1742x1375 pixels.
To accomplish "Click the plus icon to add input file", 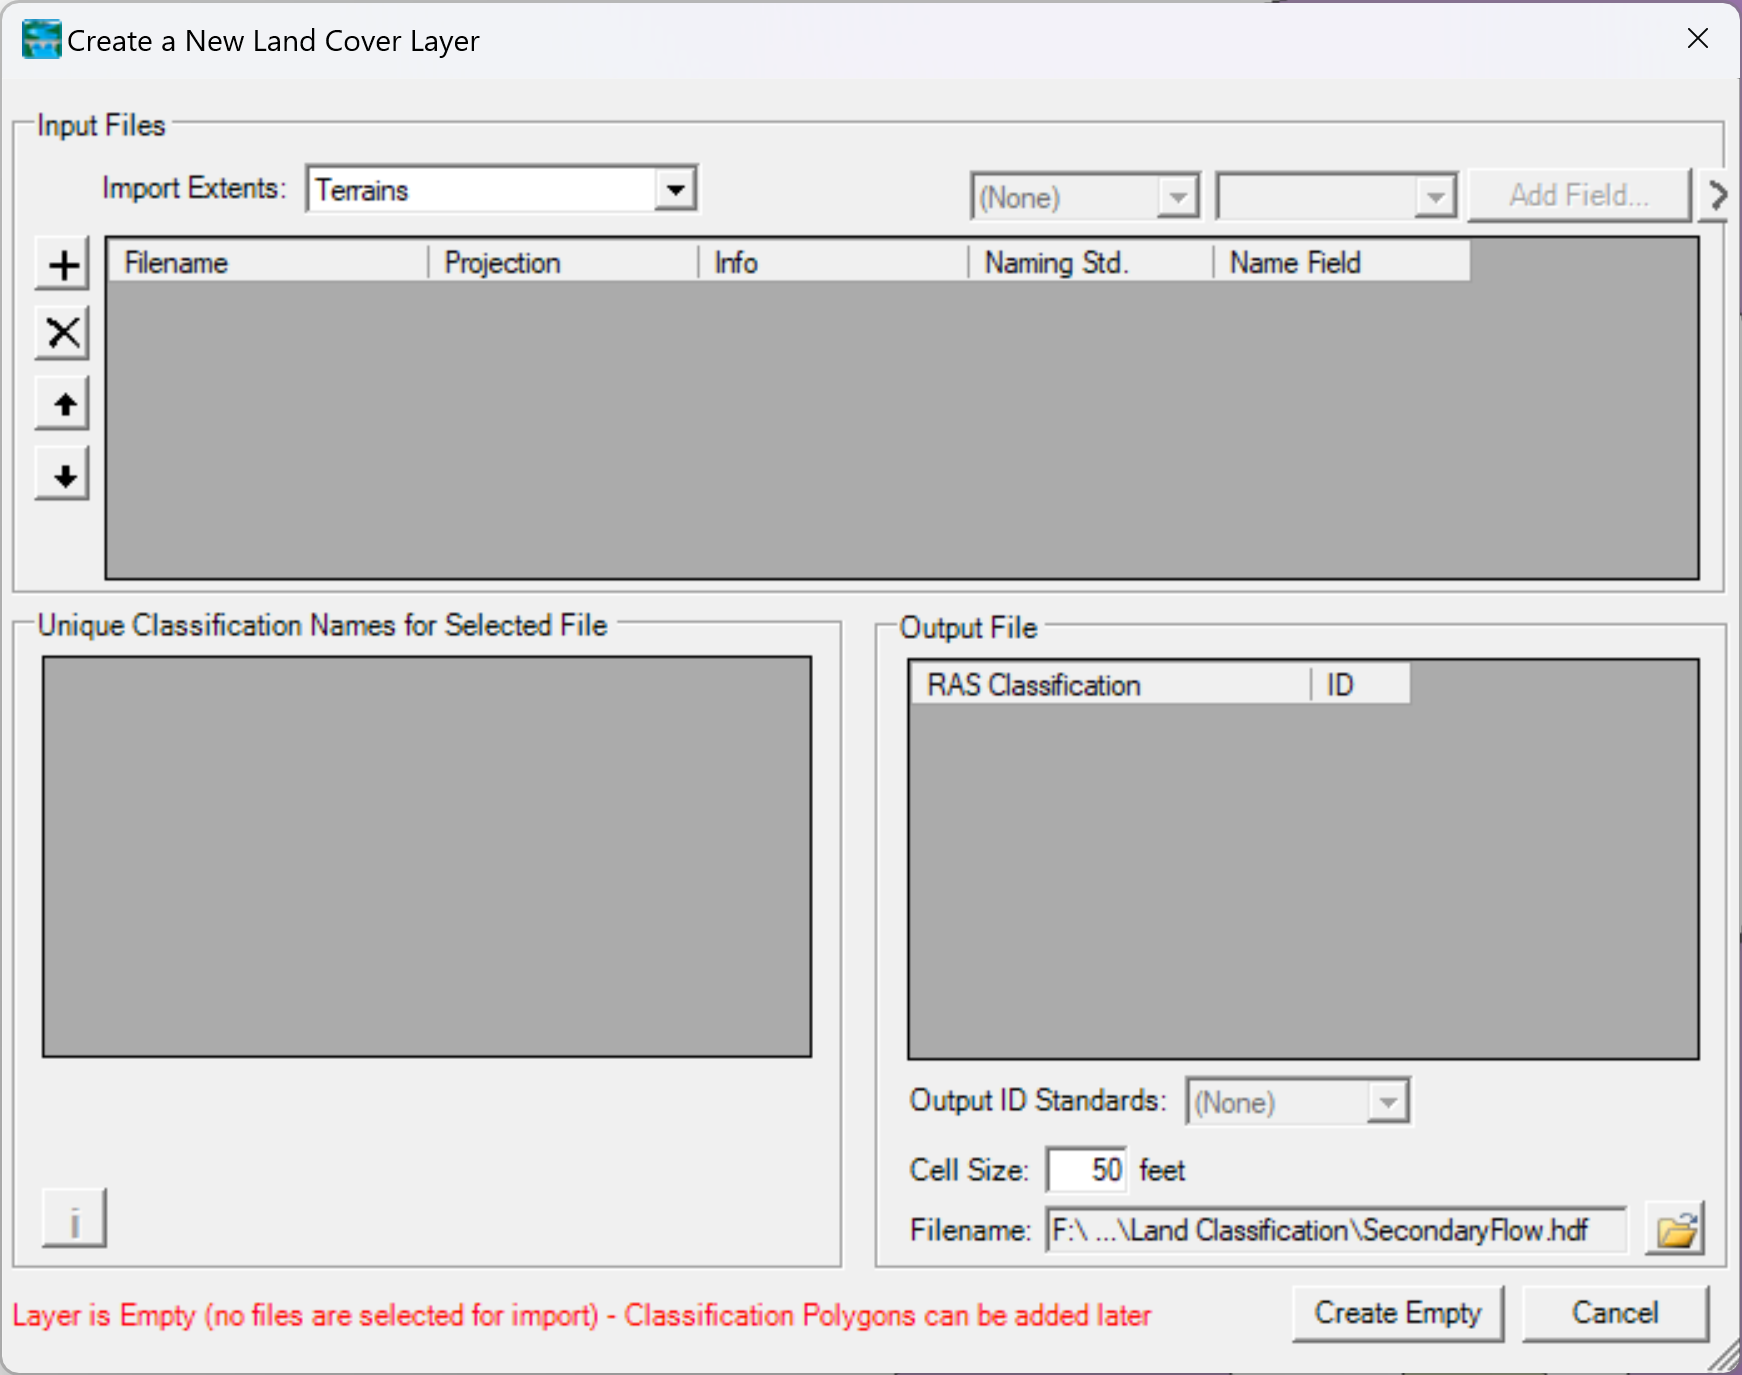I will pyautogui.click(x=63, y=265).
